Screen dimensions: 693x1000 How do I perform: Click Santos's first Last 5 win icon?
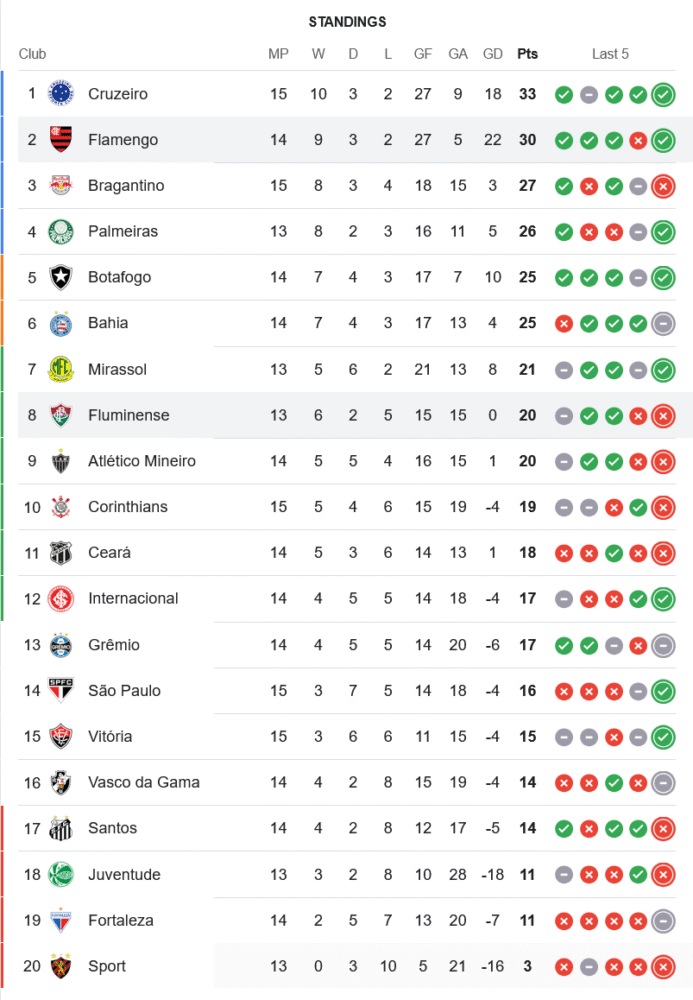click(x=564, y=828)
